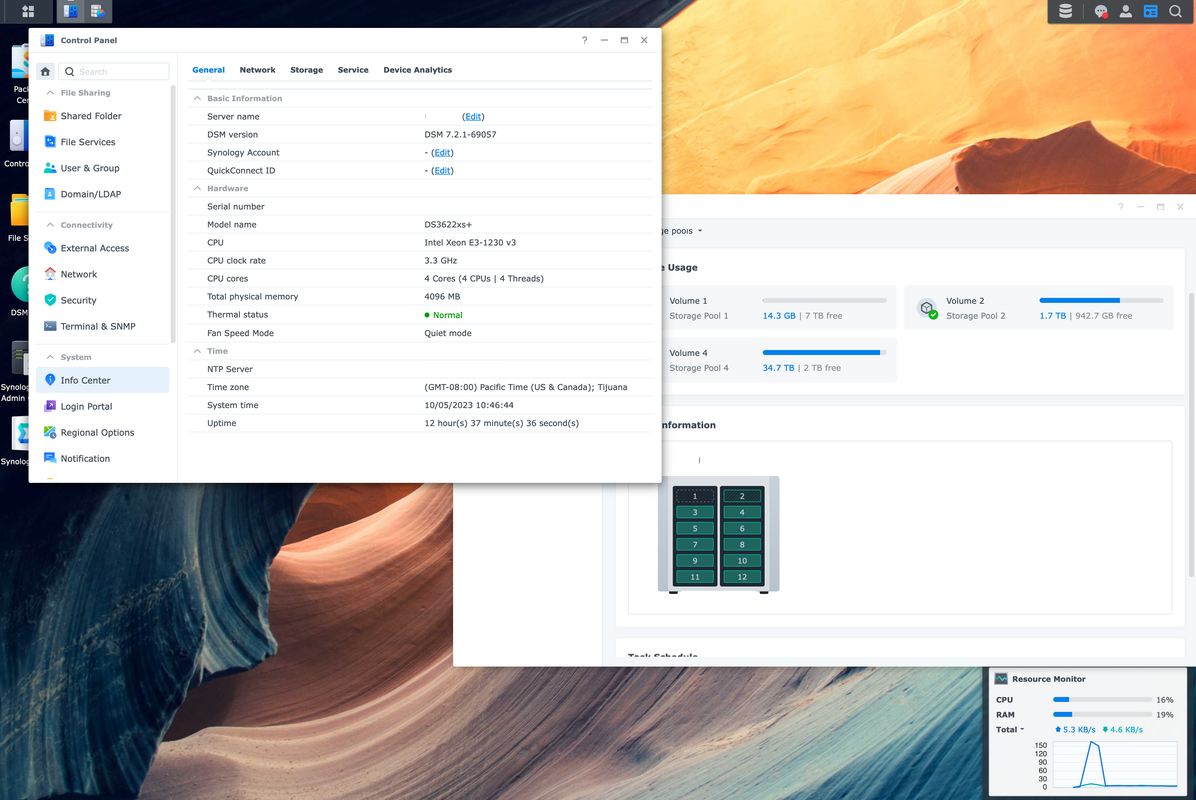Click Control Panel home icon
The width and height of the screenshot is (1196, 800).
pos(45,72)
